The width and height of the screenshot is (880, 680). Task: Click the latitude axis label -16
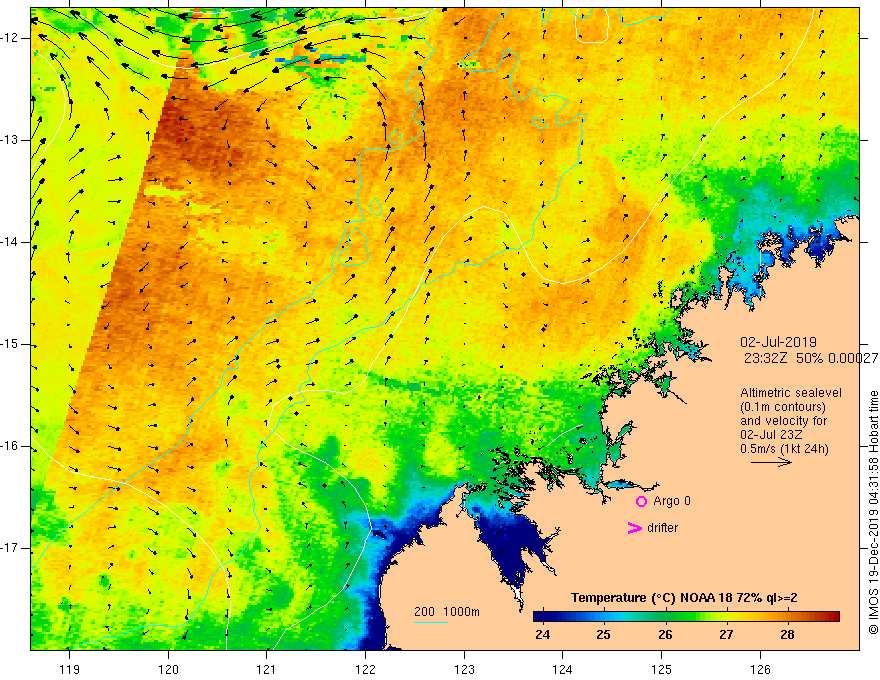pyautogui.click(x=11, y=446)
